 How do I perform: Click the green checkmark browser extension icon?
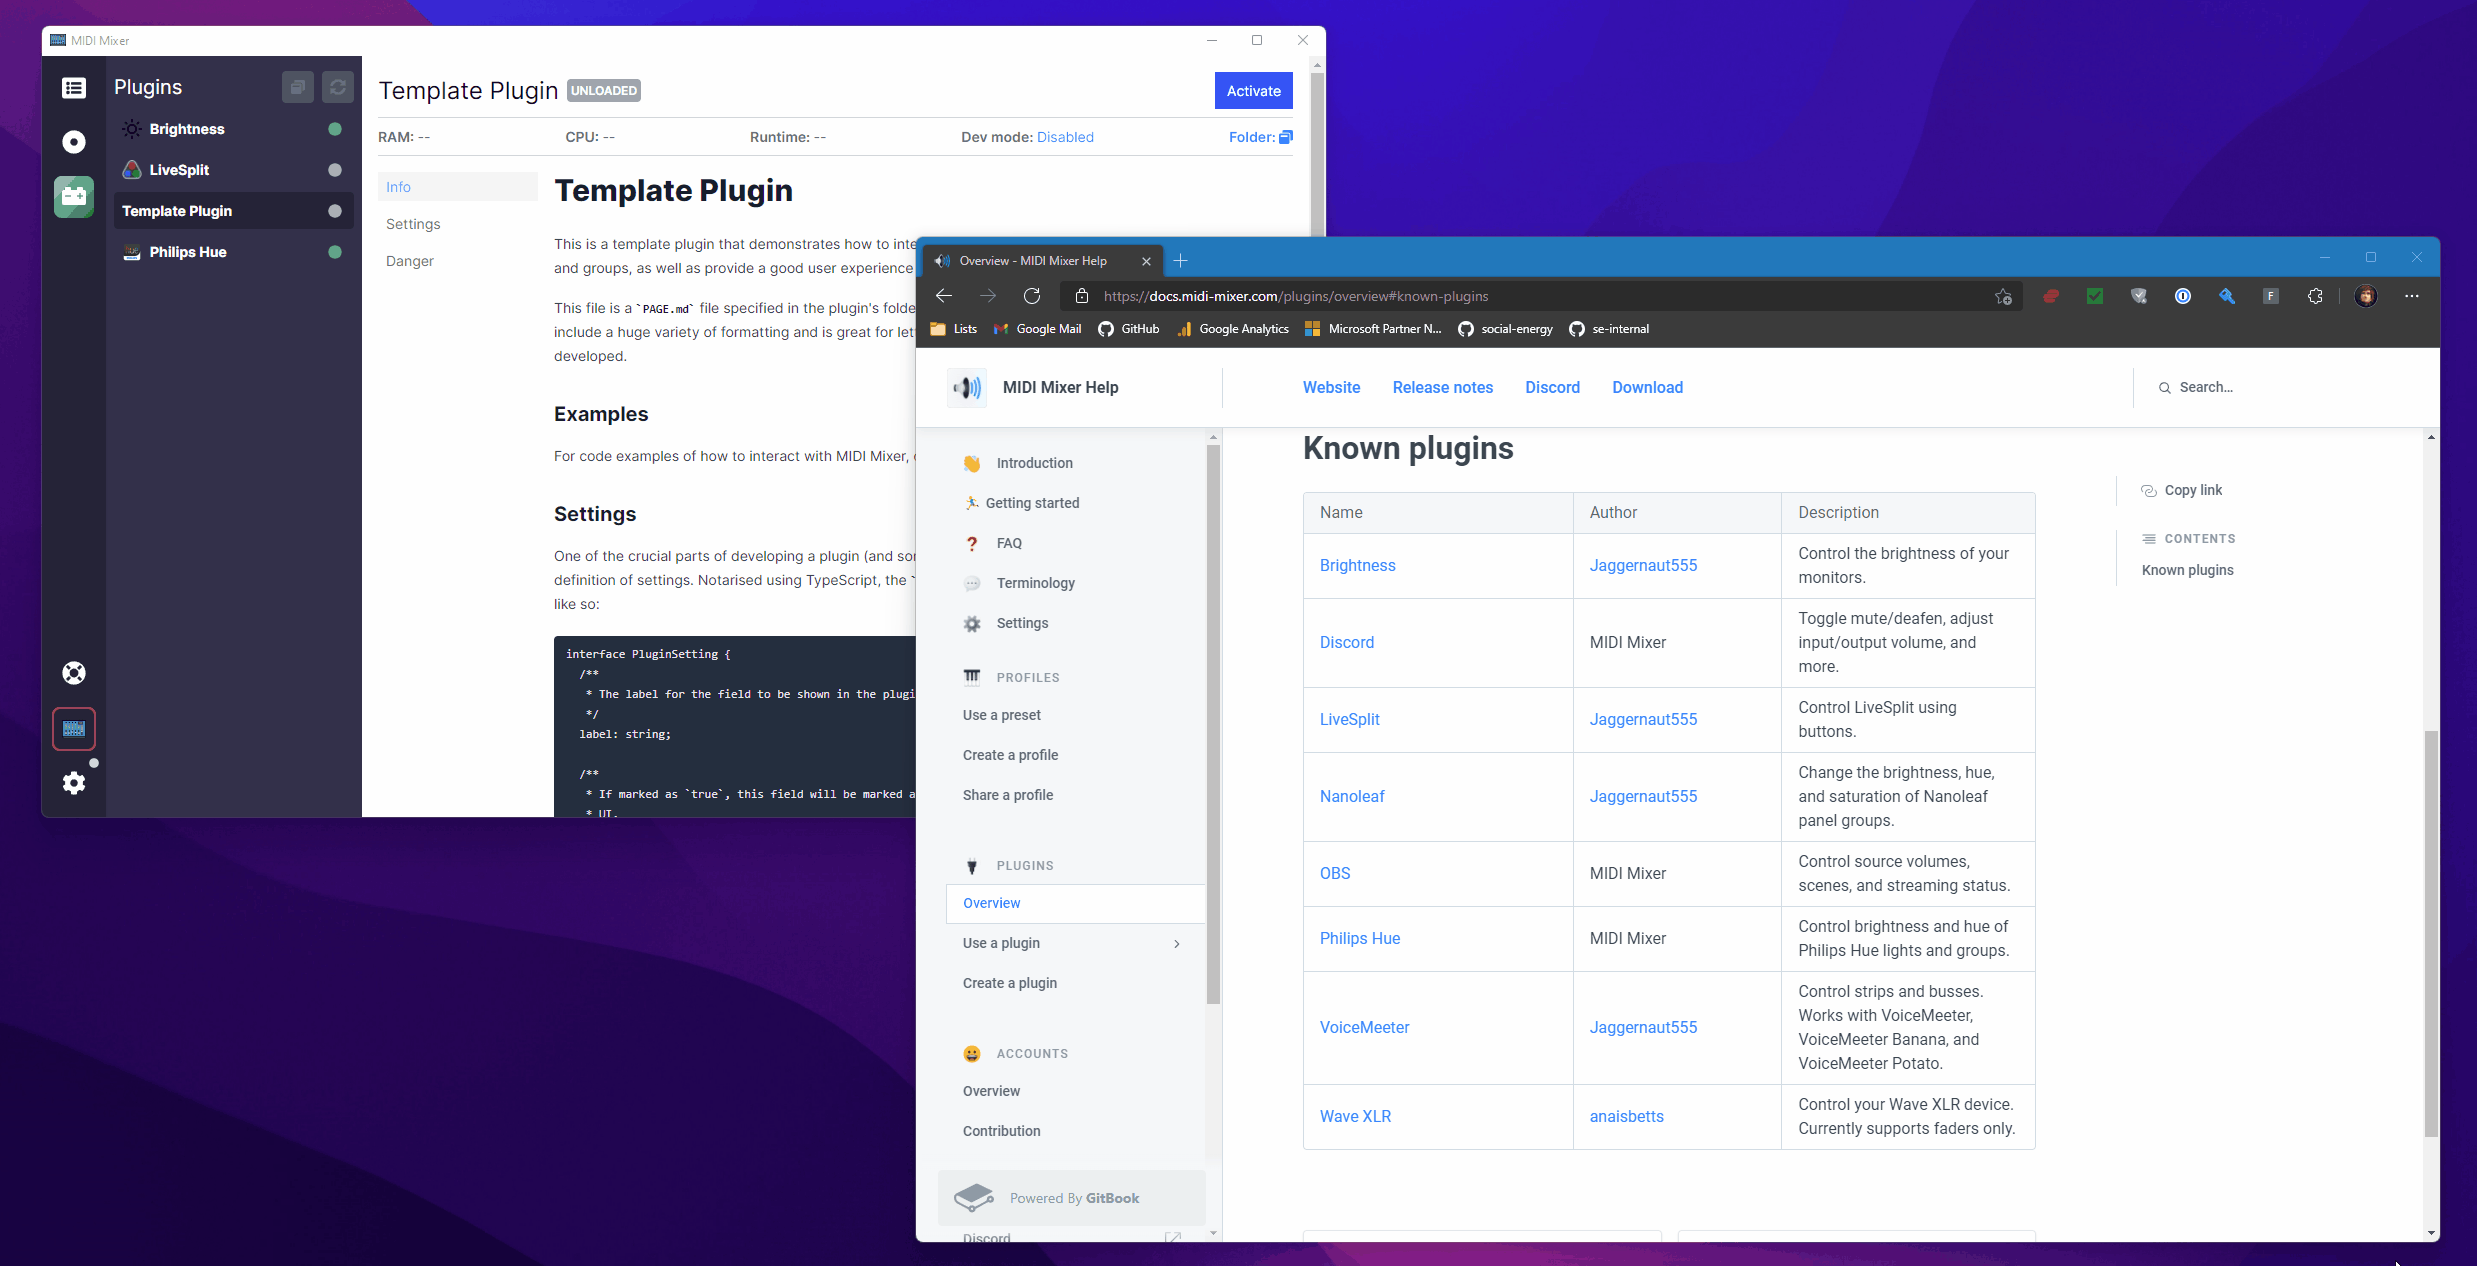click(x=2095, y=296)
